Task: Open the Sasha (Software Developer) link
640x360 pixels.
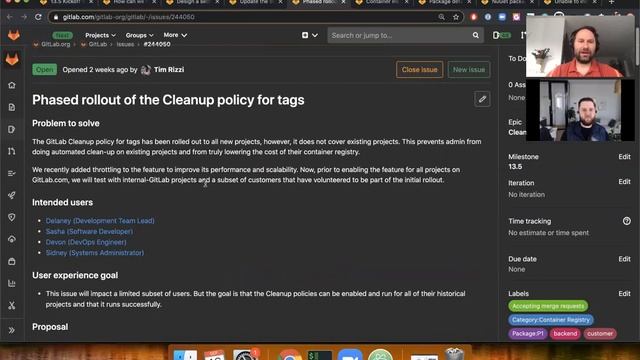Action: (x=89, y=231)
